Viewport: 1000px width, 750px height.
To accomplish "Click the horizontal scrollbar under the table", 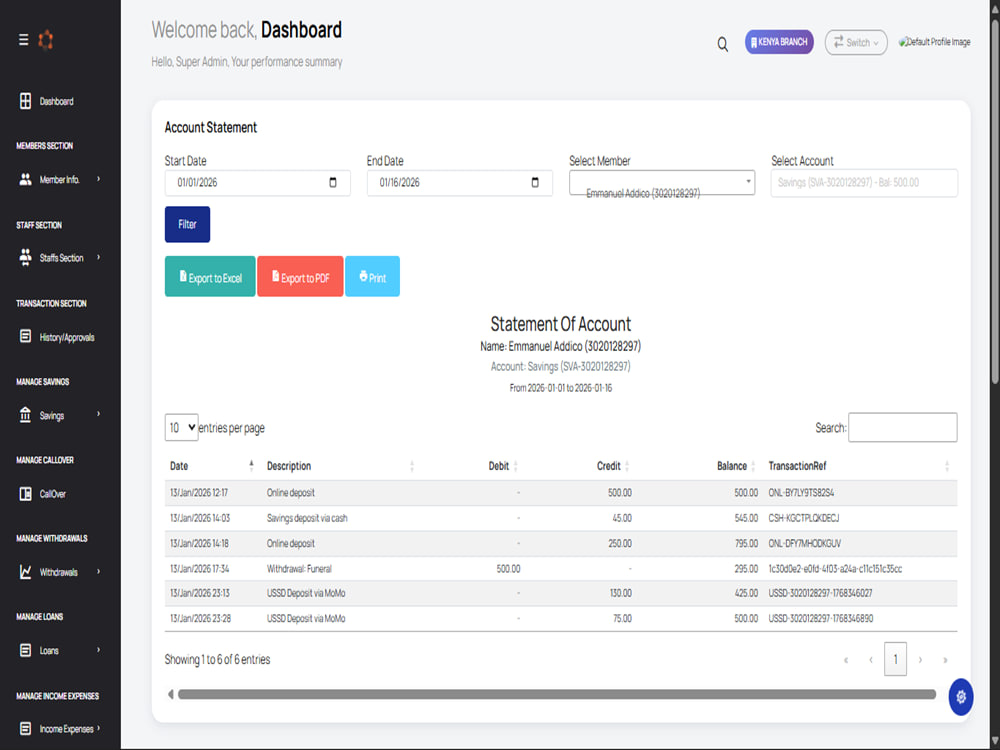I will (557, 694).
